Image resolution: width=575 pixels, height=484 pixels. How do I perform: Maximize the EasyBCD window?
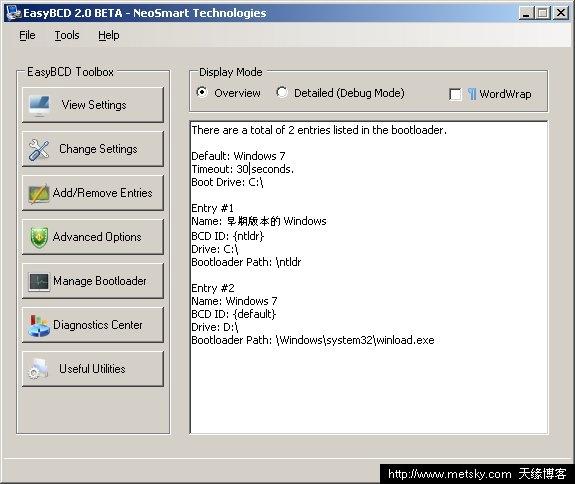tap(543, 13)
